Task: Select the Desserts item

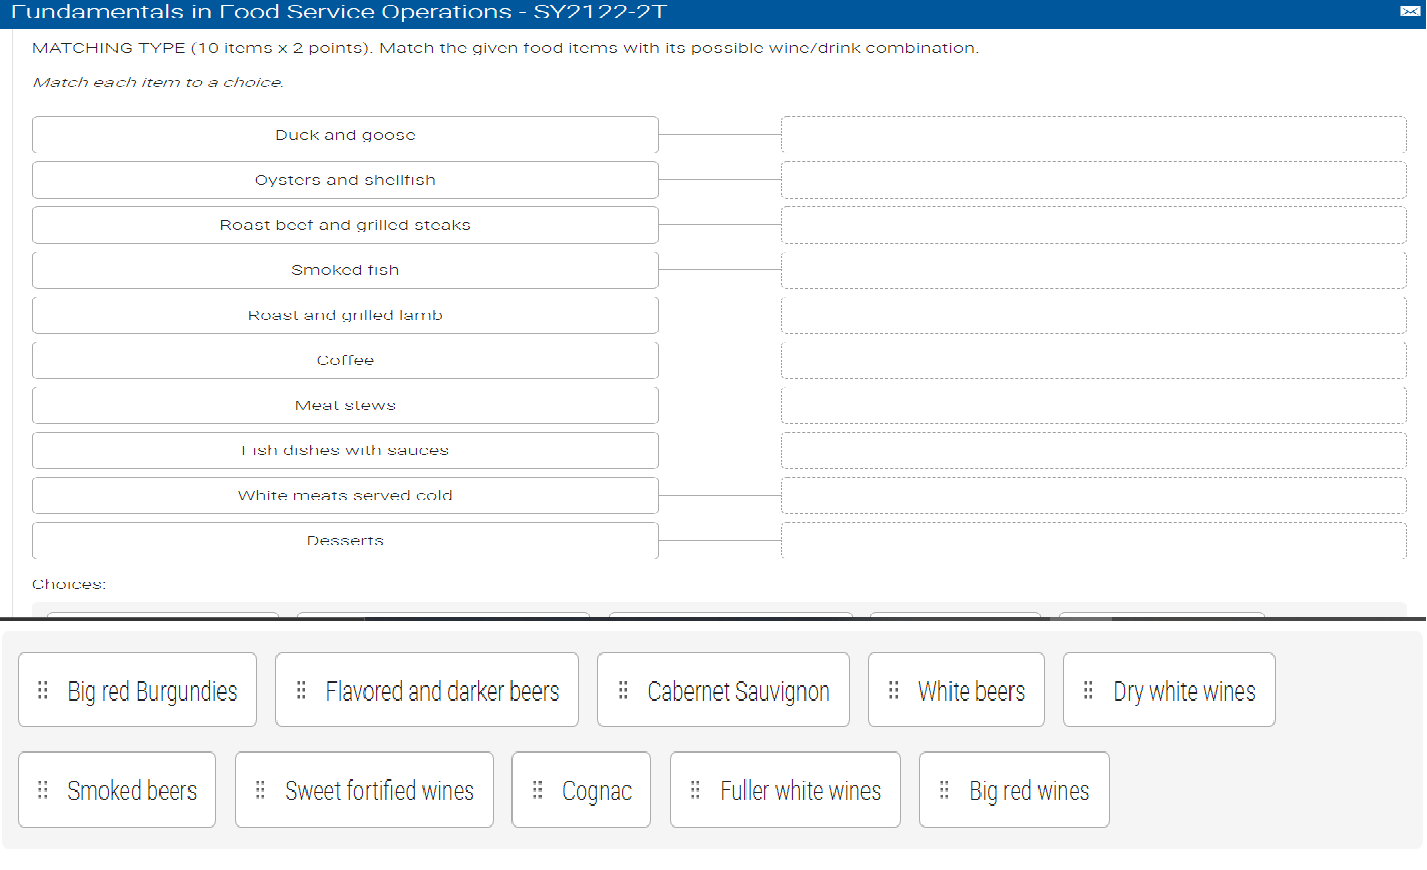Action: click(x=345, y=540)
